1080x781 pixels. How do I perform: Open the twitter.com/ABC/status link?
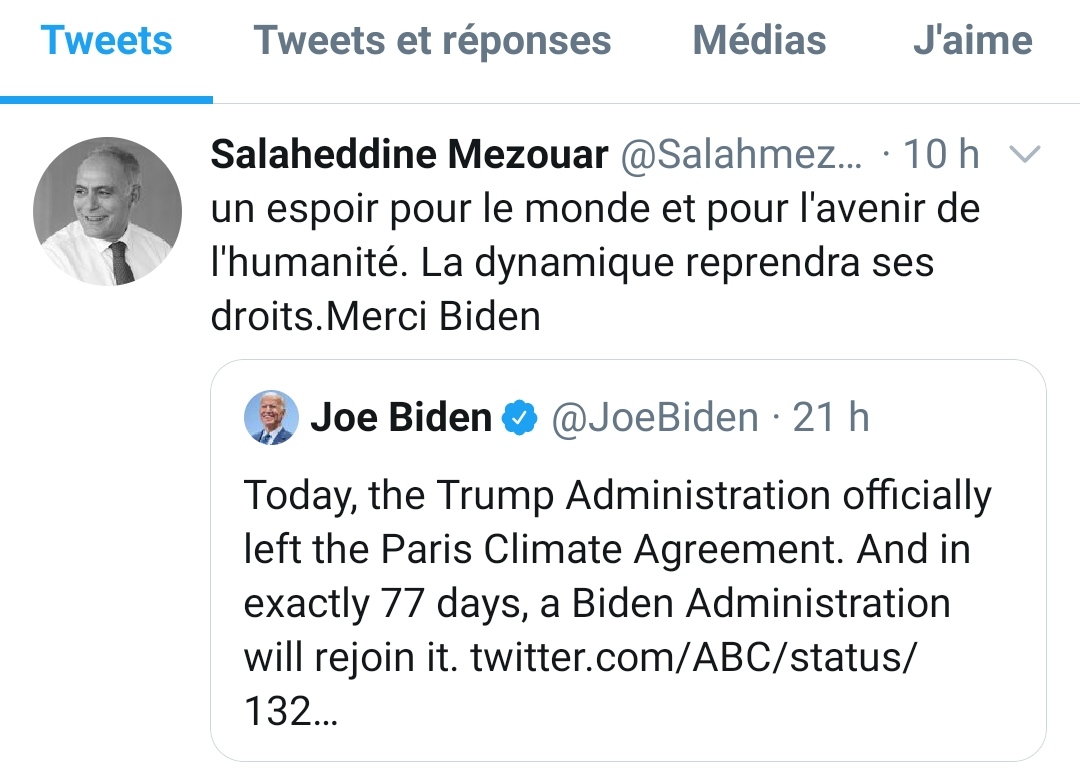pos(692,658)
